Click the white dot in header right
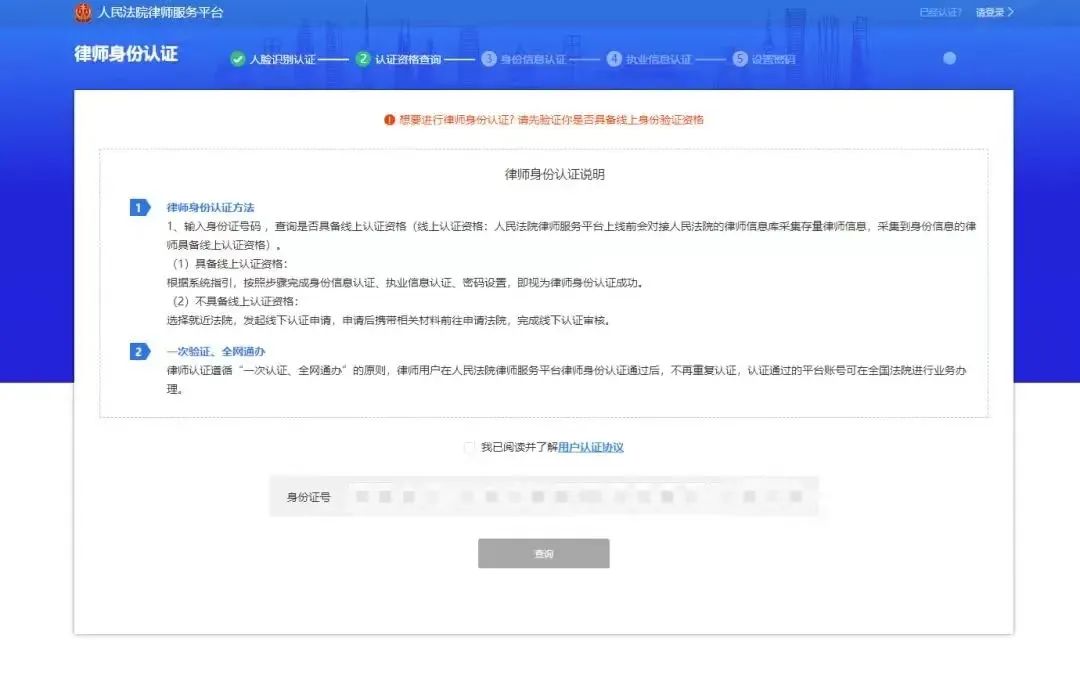The width and height of the screenshot is (1080, 674). (949, 59)
